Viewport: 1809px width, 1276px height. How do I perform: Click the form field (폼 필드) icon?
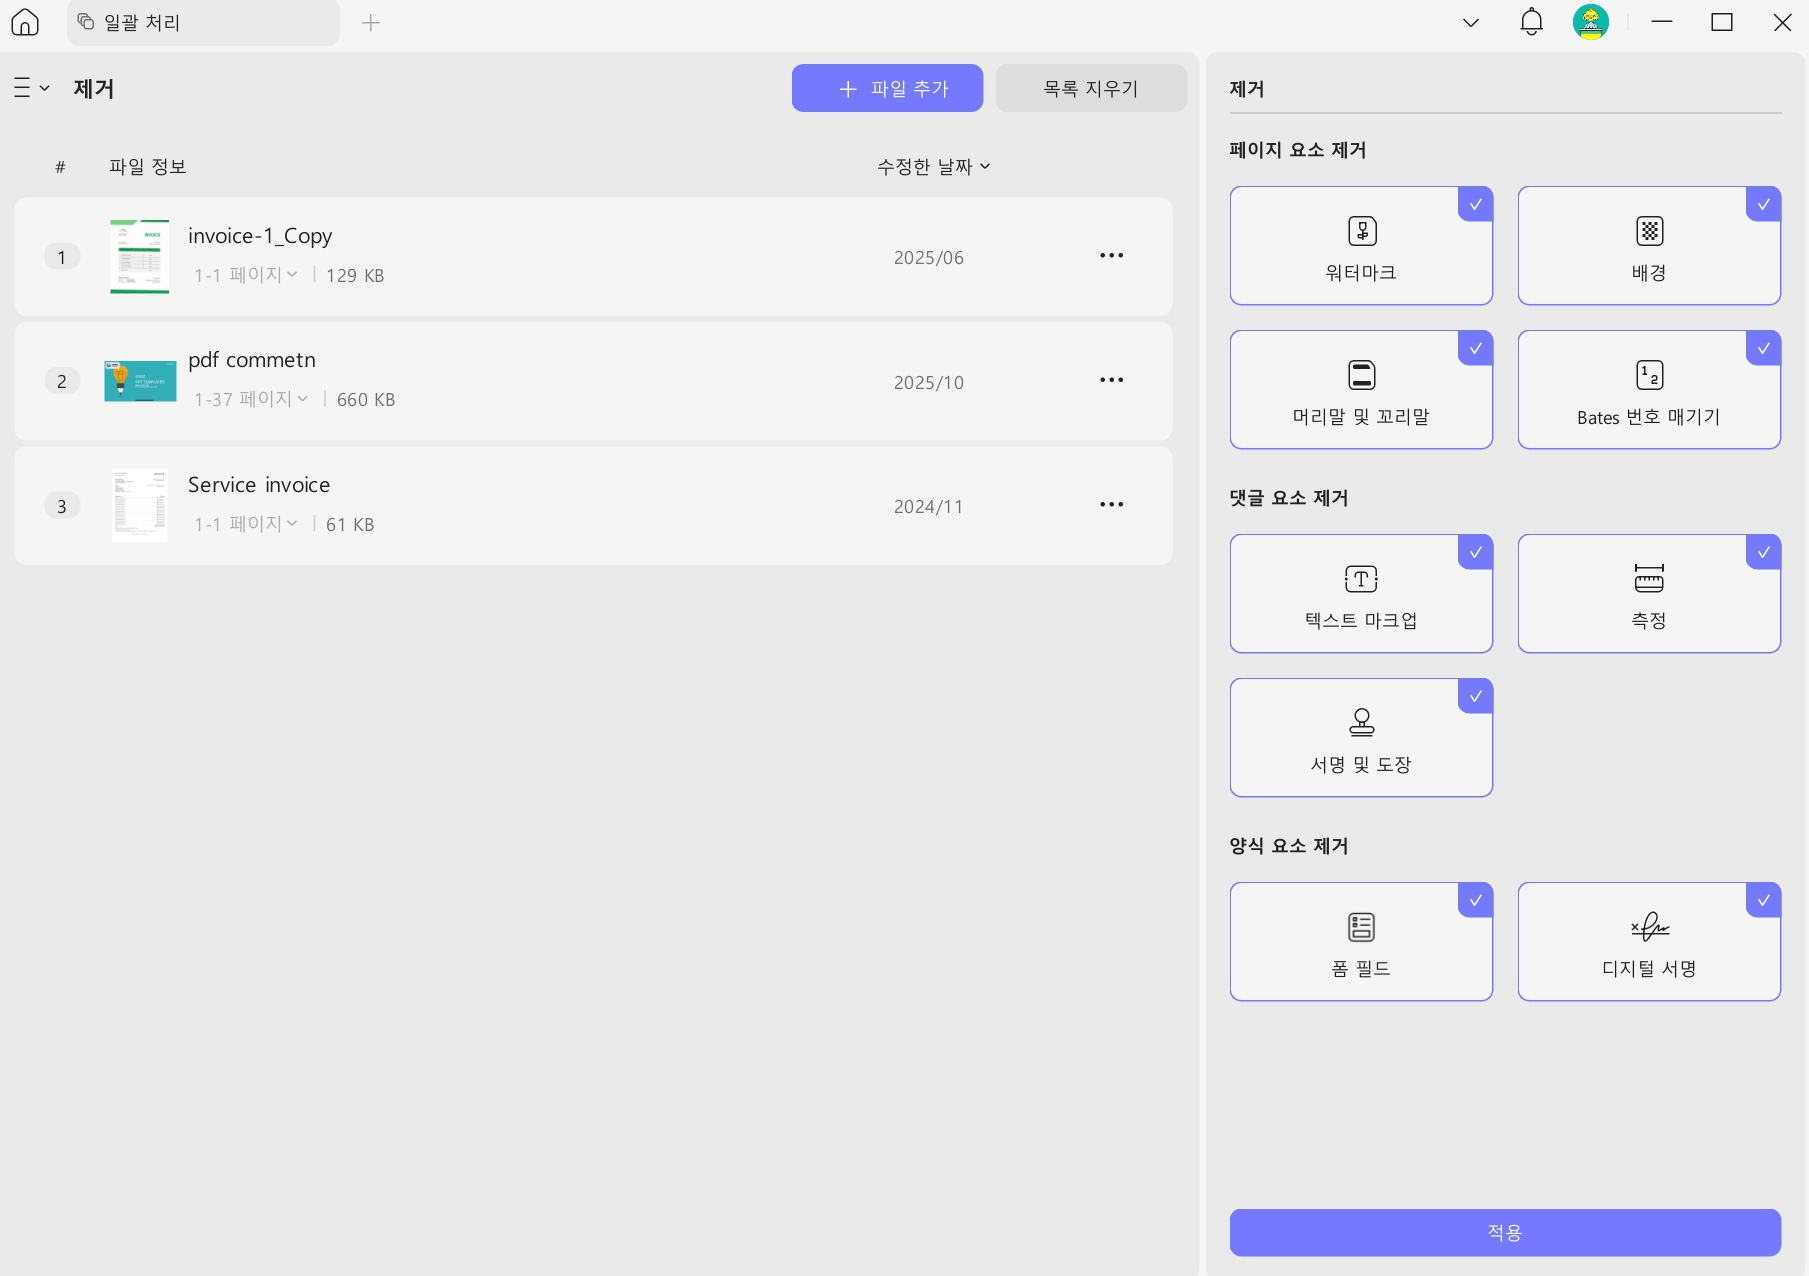click(1361, 927)
